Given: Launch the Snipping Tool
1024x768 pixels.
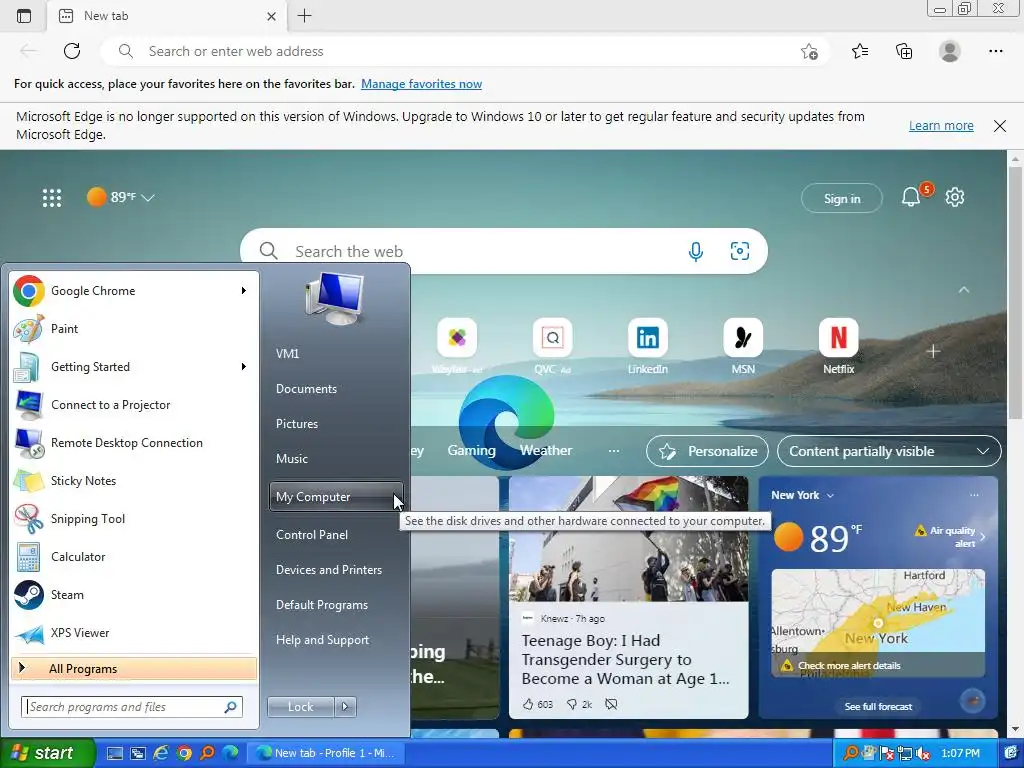Looking at the screenshot, I should coord(134,519).
